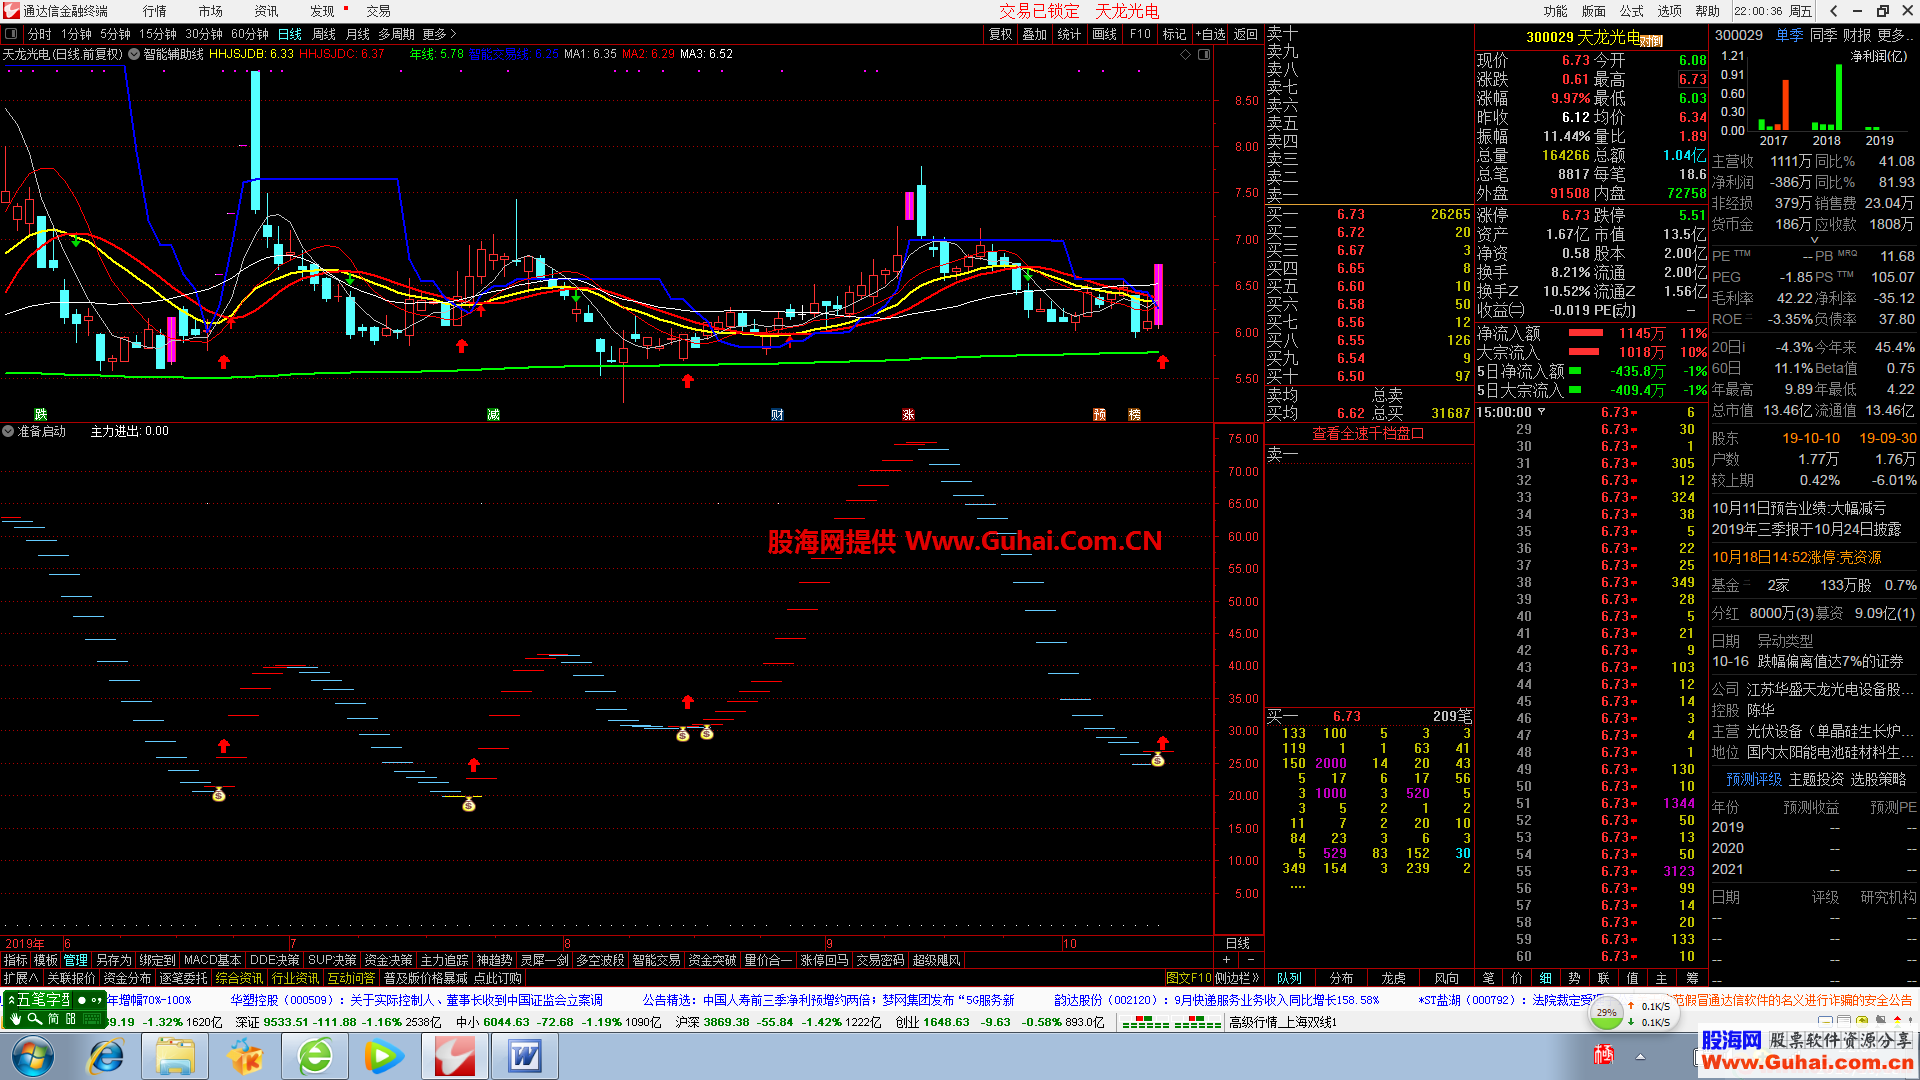The image size is (1920, 1080).
Task: Add stock via +自选 button
Action: click(1210, 34)
